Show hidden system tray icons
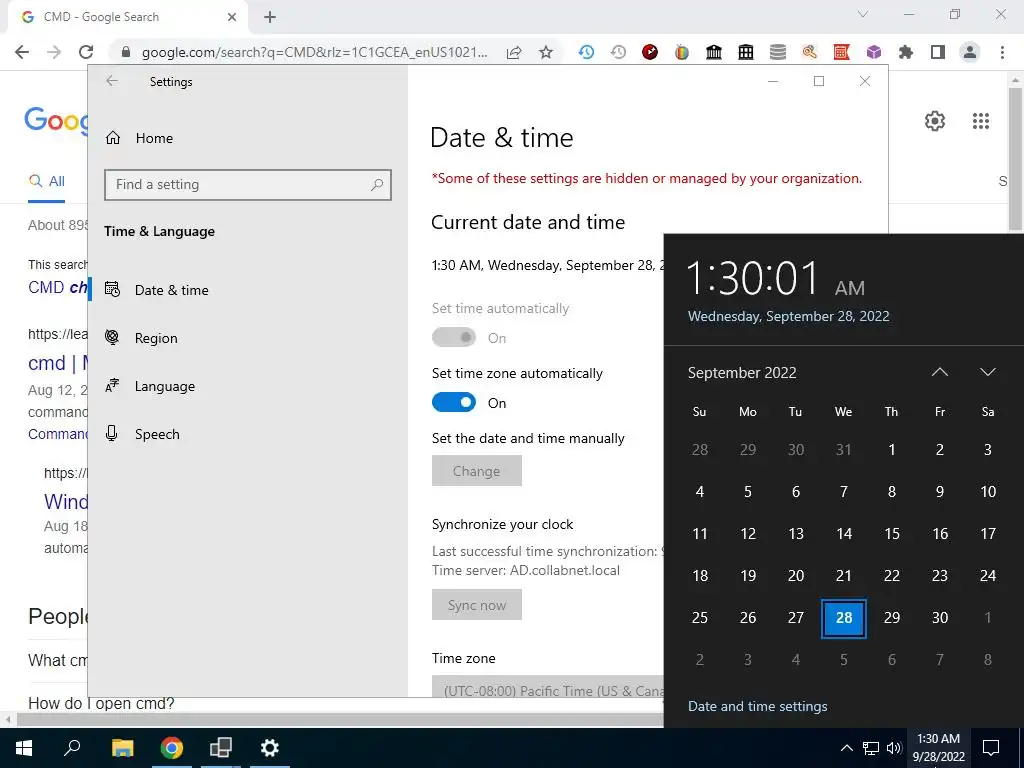 click(846, 748)
